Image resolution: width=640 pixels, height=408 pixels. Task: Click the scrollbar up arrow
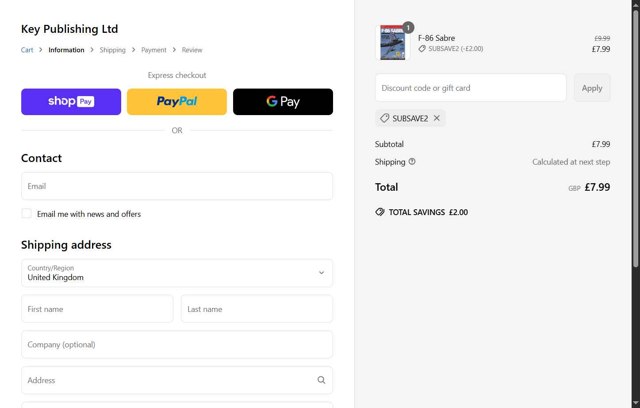point(636,4)
